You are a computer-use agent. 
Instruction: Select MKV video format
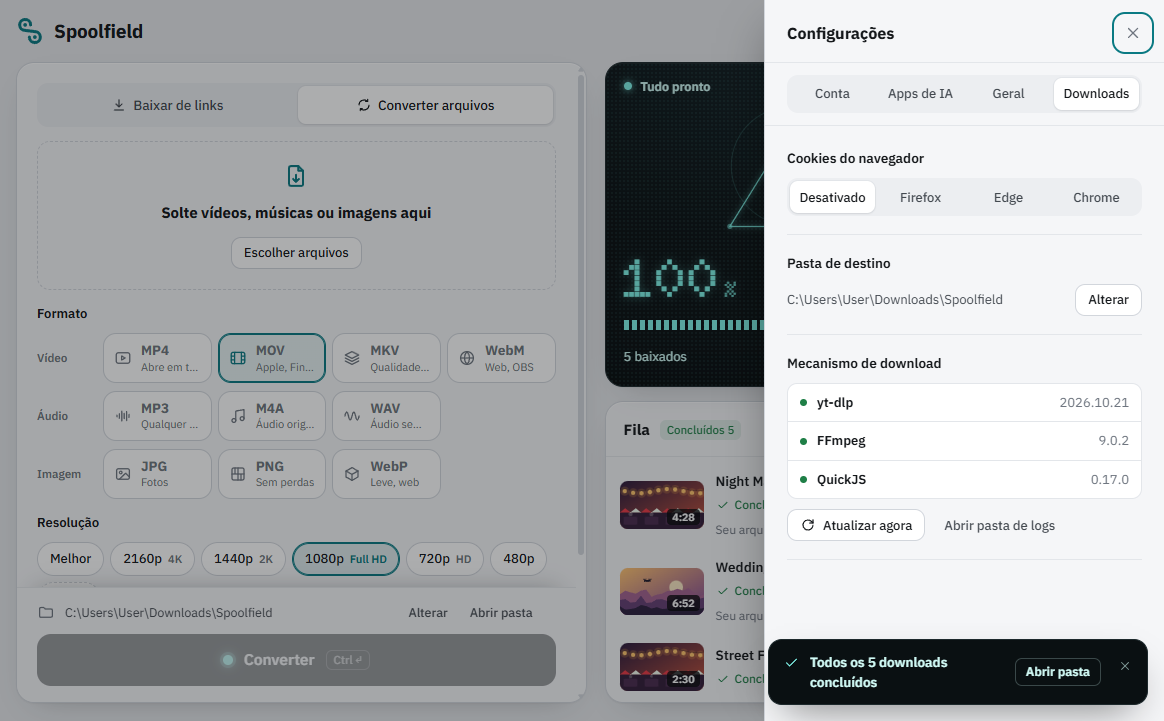(x=386, y=358)
